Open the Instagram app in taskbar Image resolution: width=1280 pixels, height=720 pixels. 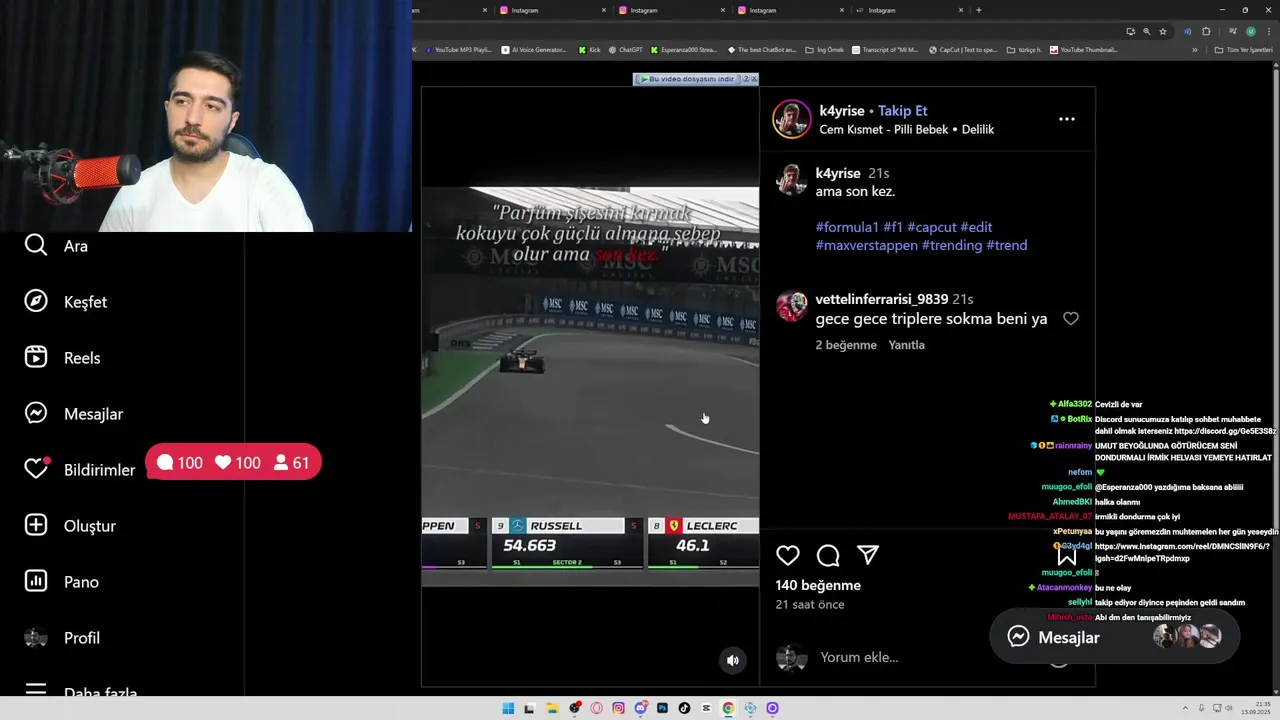coord(618,708)
